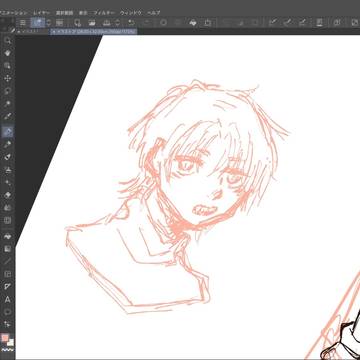Select the Balloon tool
Image resolution: width=360 pixels, height=360 pixels.
[x=8, y=312]
